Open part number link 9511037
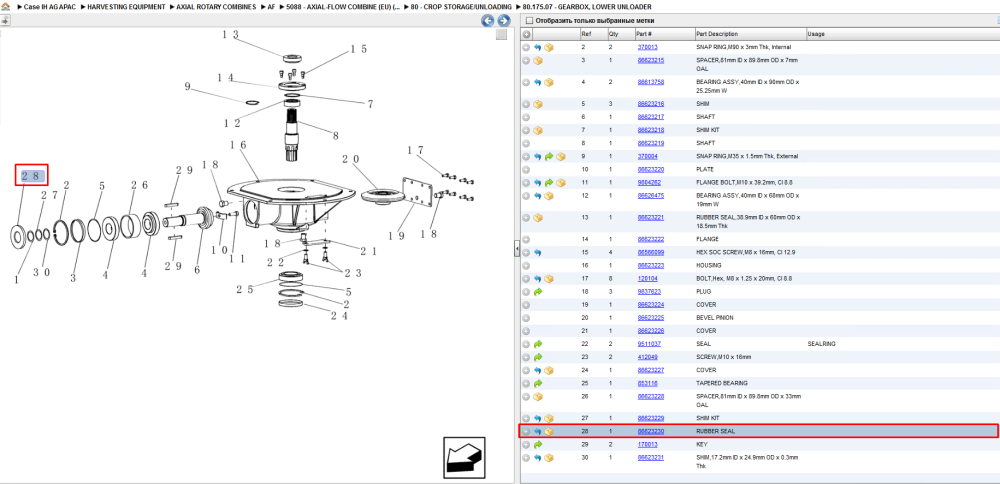Viewport: 1000px width, 484px height. [649, 344]
